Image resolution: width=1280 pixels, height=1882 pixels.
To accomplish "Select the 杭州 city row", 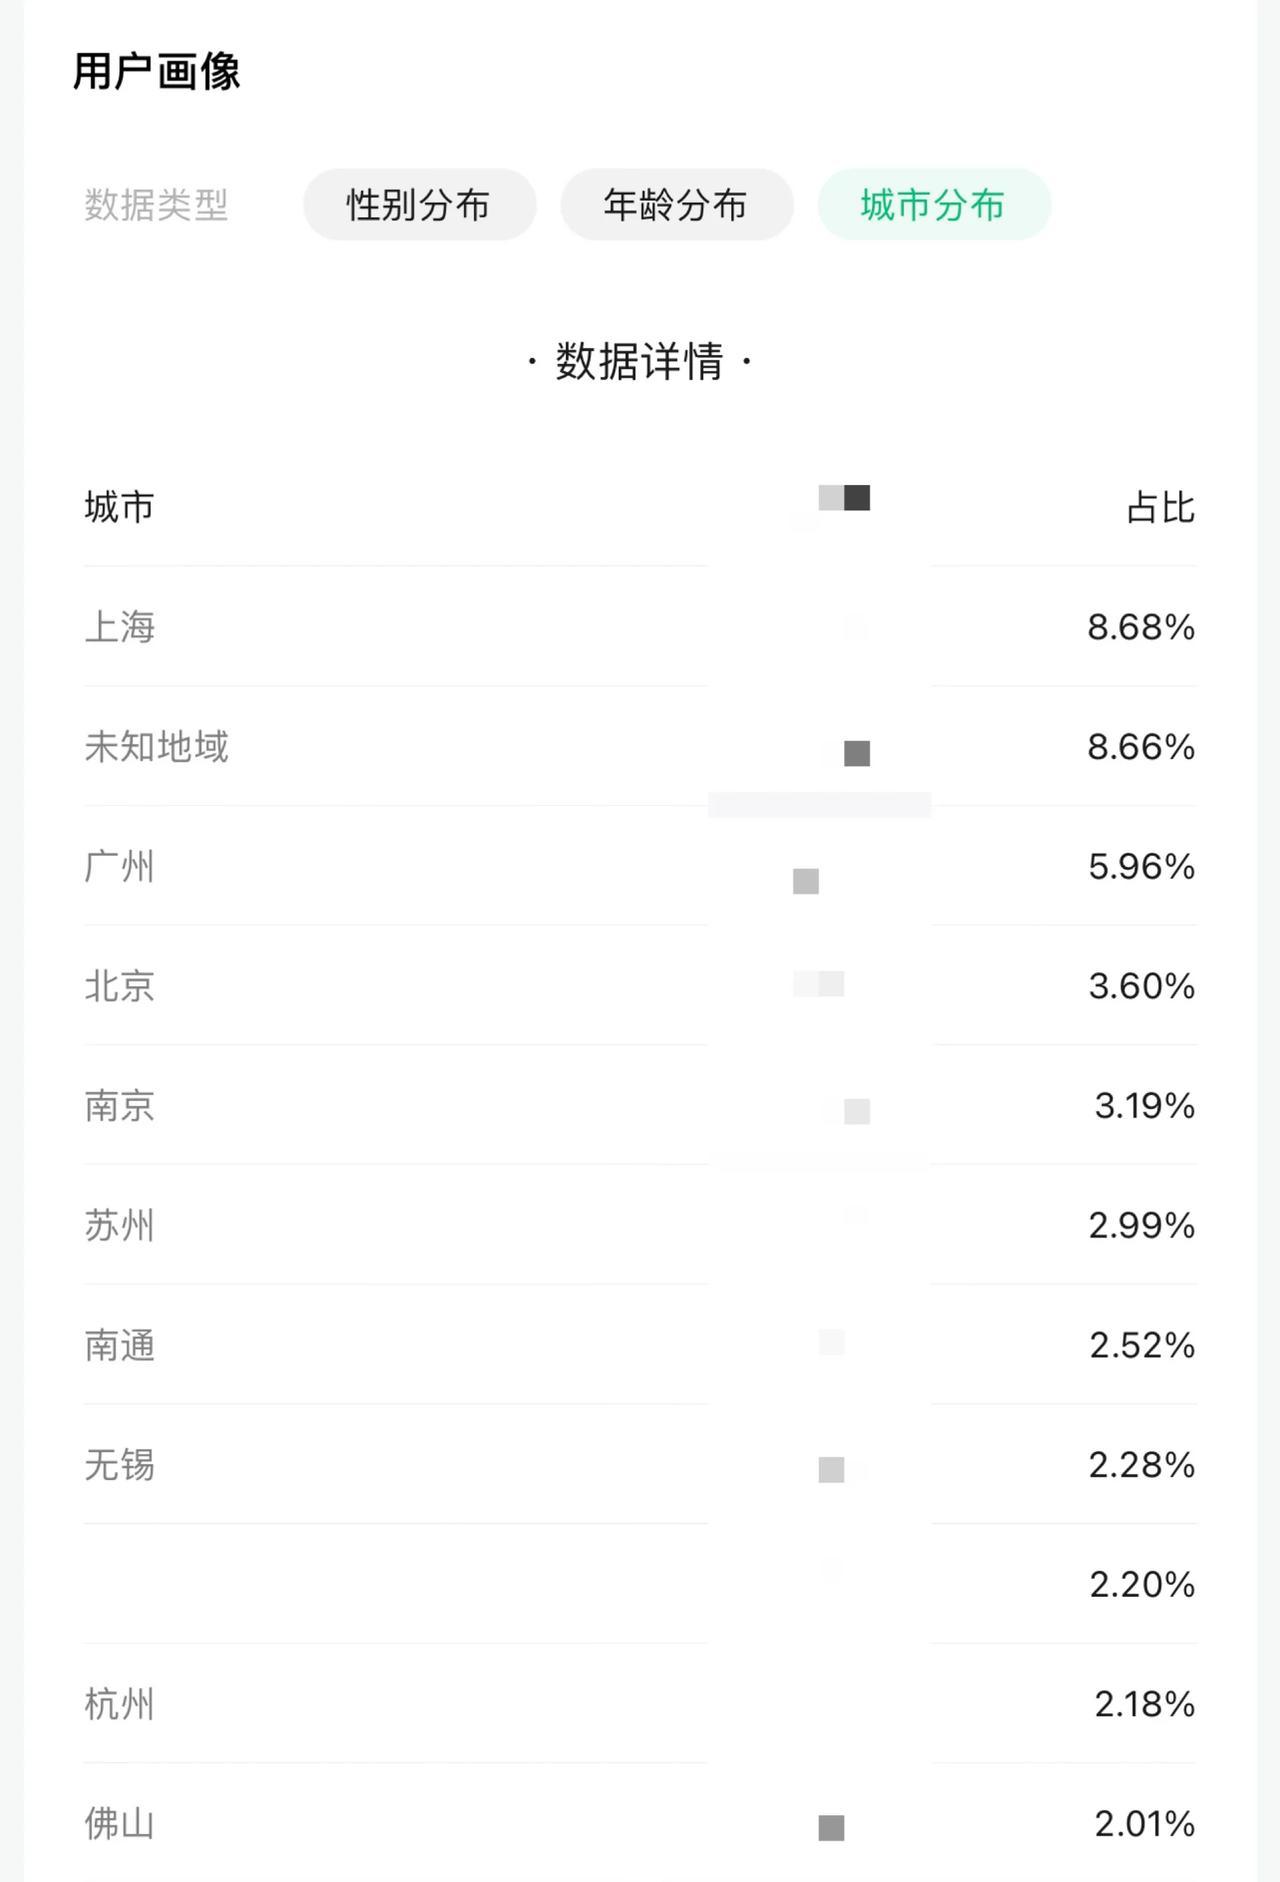I will point(640,1704).
